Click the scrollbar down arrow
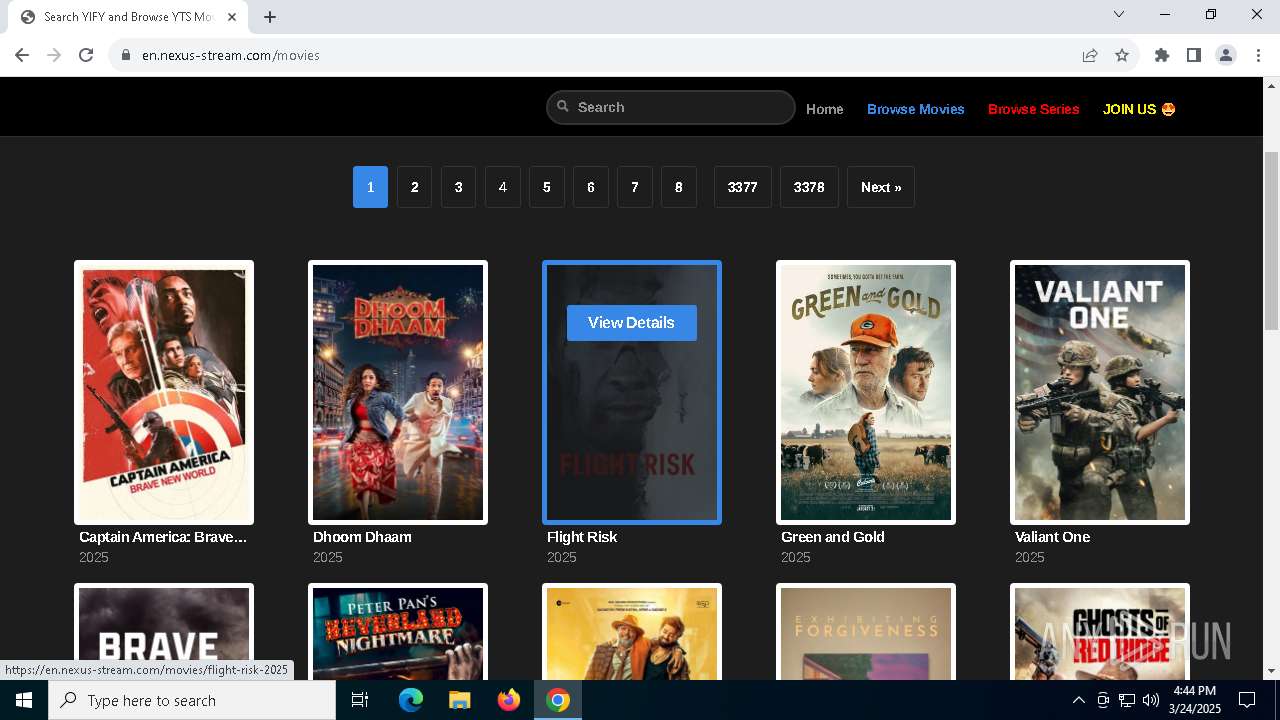Screen dimensions: 1280x720 [1271, 671]
